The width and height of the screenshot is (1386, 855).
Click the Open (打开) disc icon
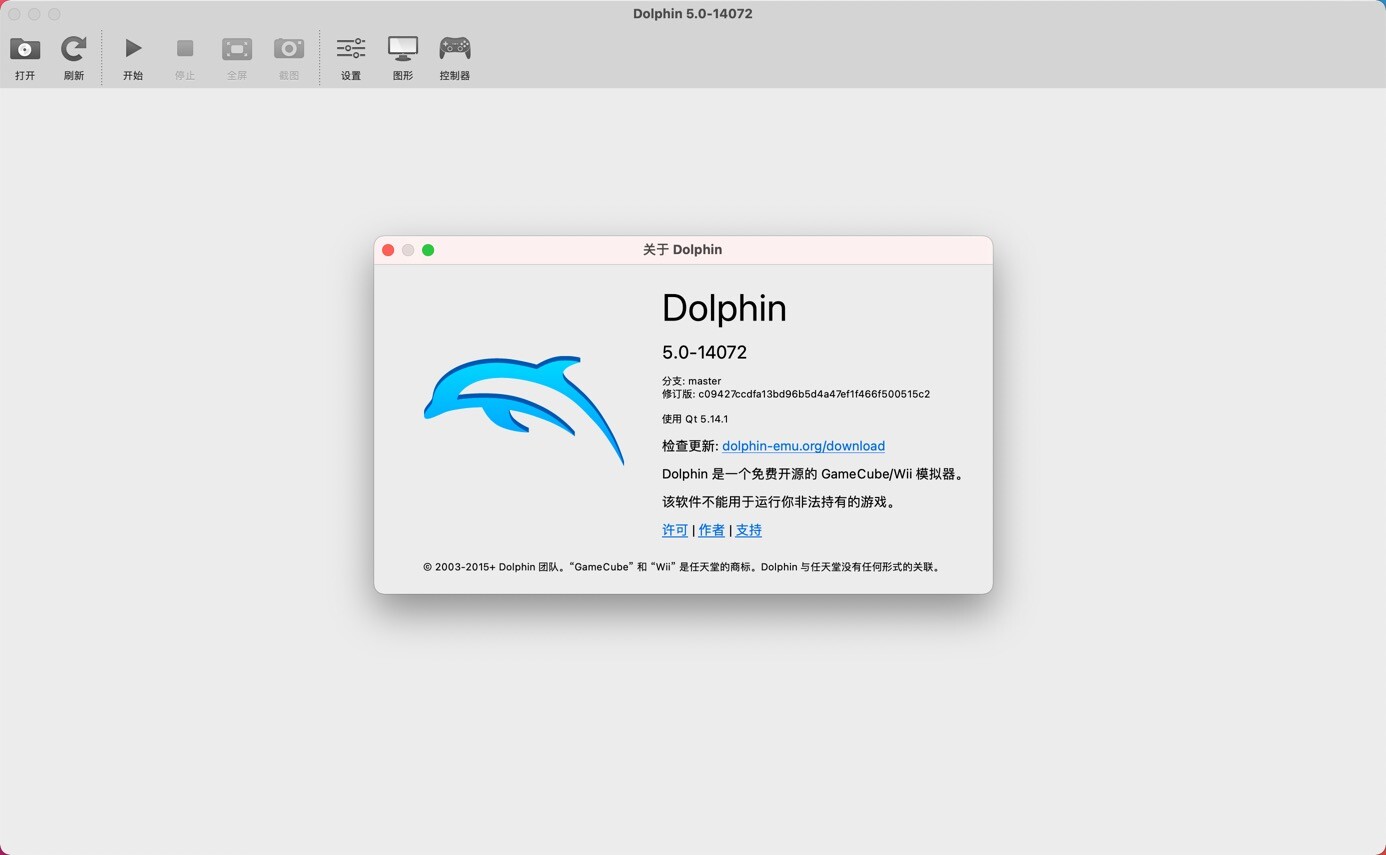click(x=25, y=48)
